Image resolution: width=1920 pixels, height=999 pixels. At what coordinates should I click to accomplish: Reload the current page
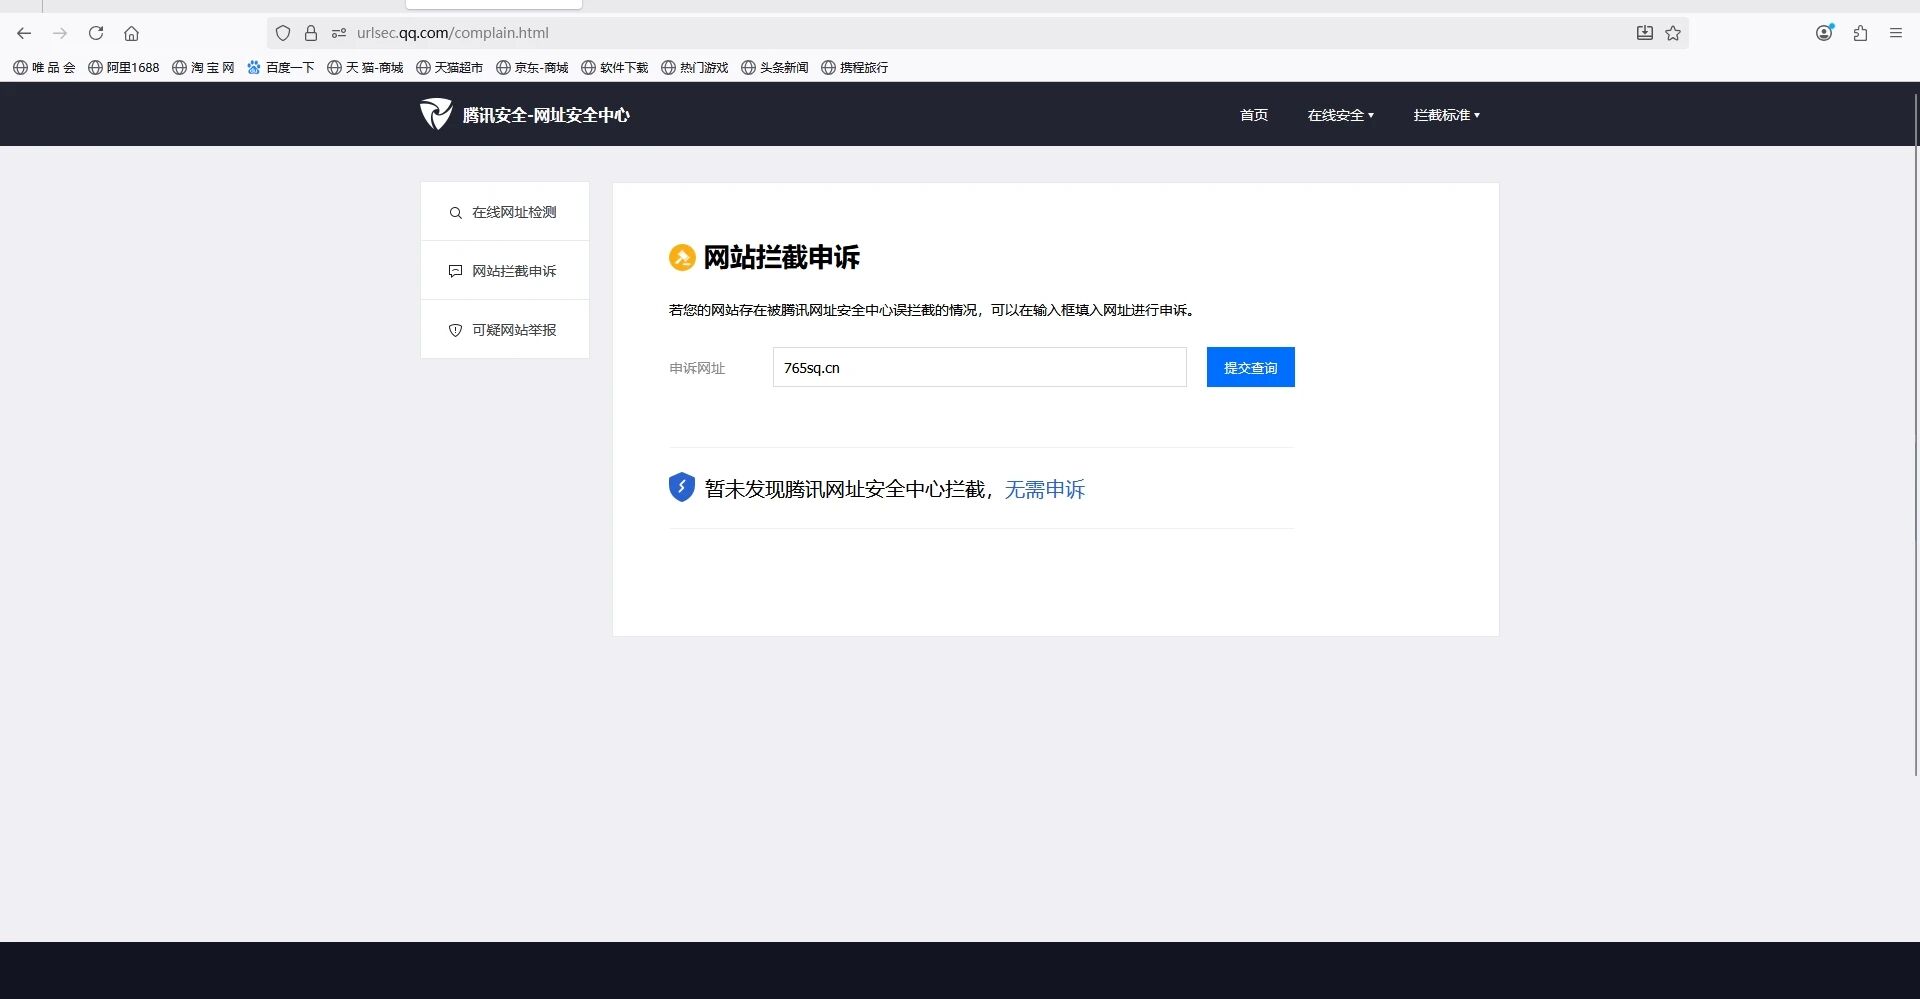96,33
